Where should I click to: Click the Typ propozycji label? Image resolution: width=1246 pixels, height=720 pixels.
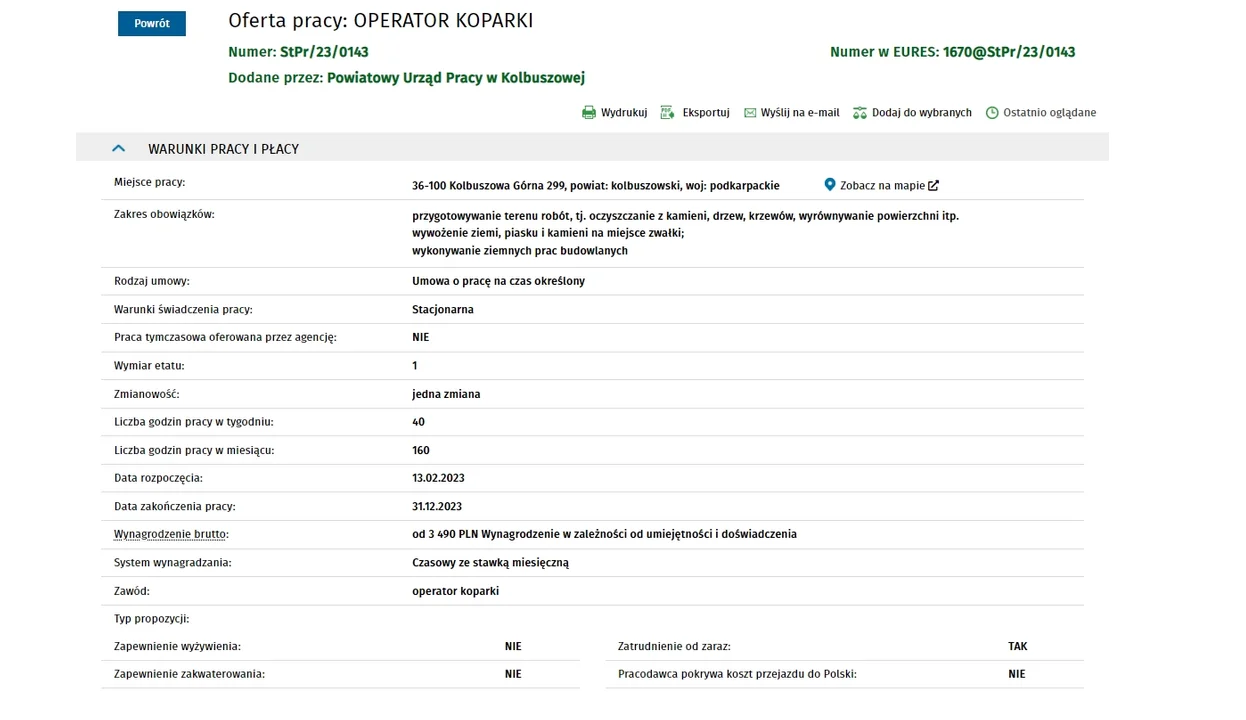tap(151, 619)
